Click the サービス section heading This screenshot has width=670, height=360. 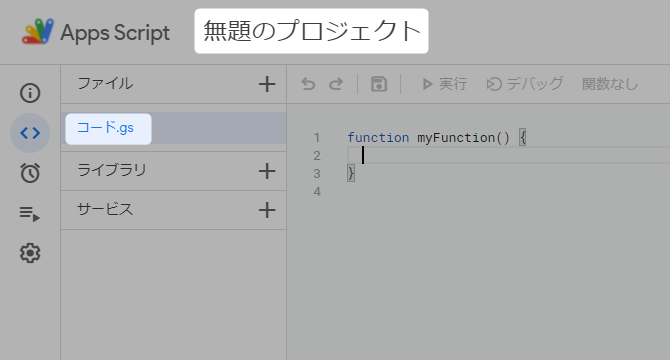tap(105, 209)
